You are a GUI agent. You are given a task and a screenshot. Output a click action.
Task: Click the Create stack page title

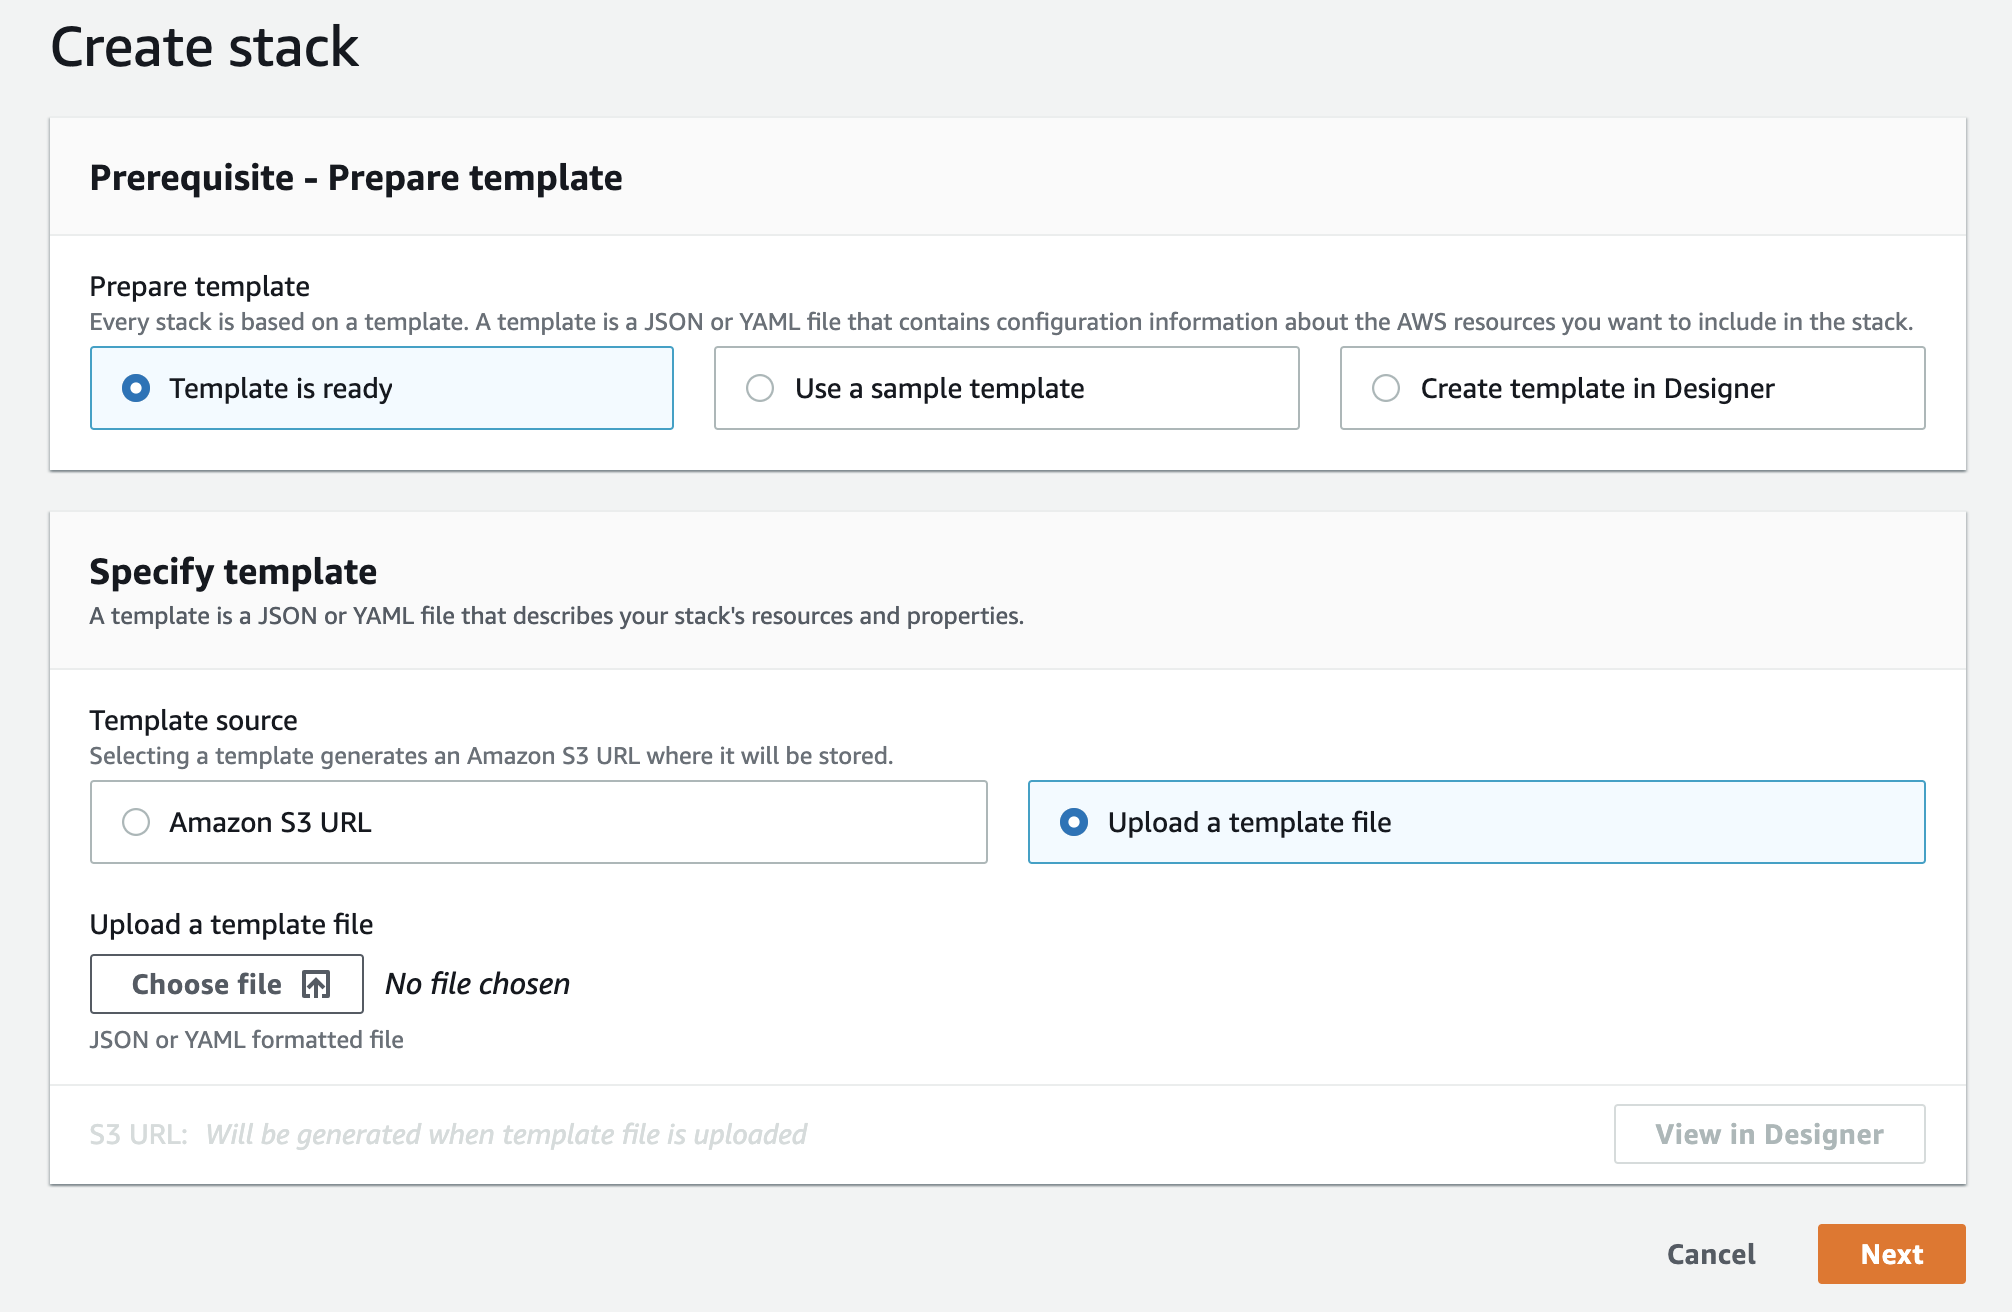pyautogui.click(x=204, y=47)
